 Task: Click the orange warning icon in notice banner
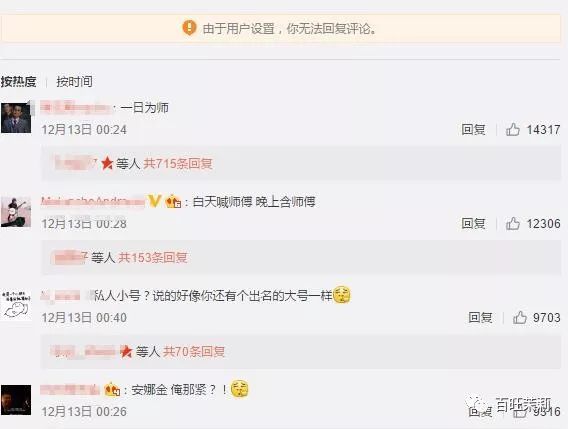pyautogui.click(x=189, y=28)
